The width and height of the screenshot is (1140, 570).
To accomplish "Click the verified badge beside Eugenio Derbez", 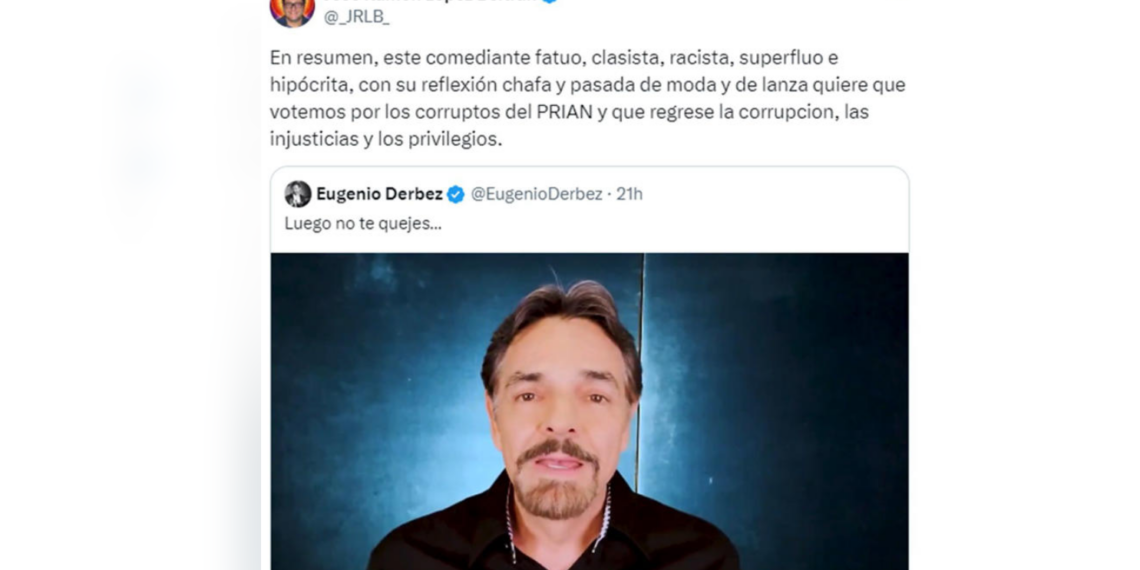I will [456, 194].
